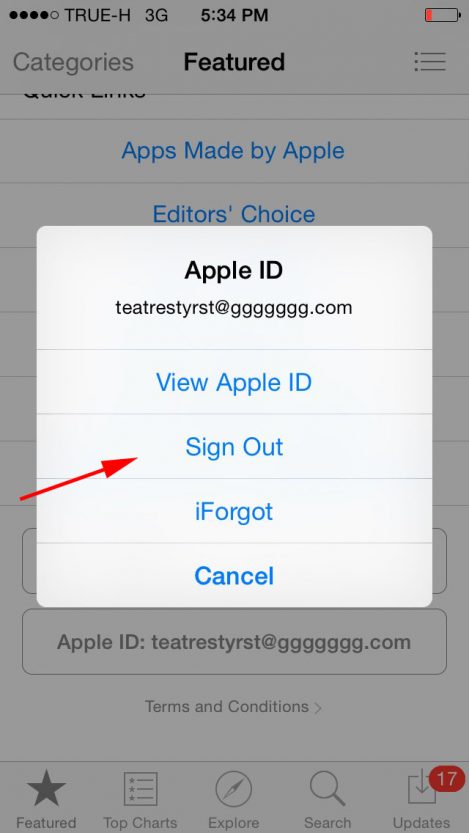Open Terms and Conditions link
The height and width of the screenshot is (833, 469).
coord(227,707)
